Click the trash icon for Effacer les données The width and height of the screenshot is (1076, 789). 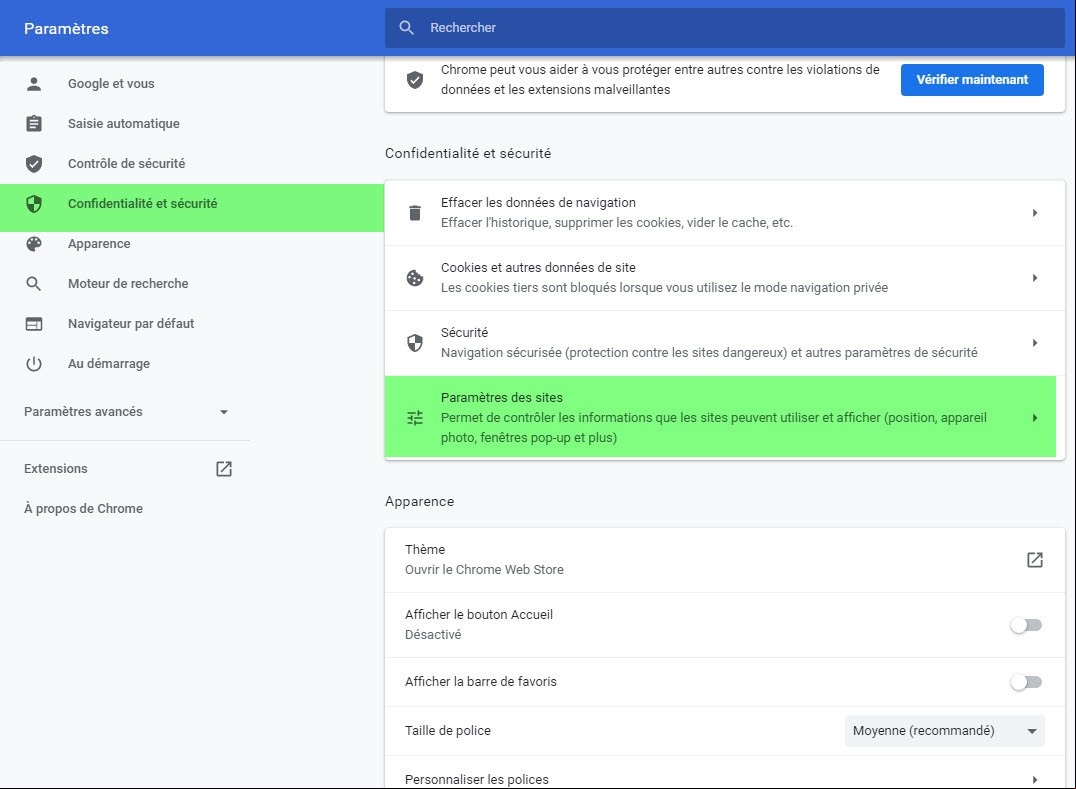[x=415, y=213]
